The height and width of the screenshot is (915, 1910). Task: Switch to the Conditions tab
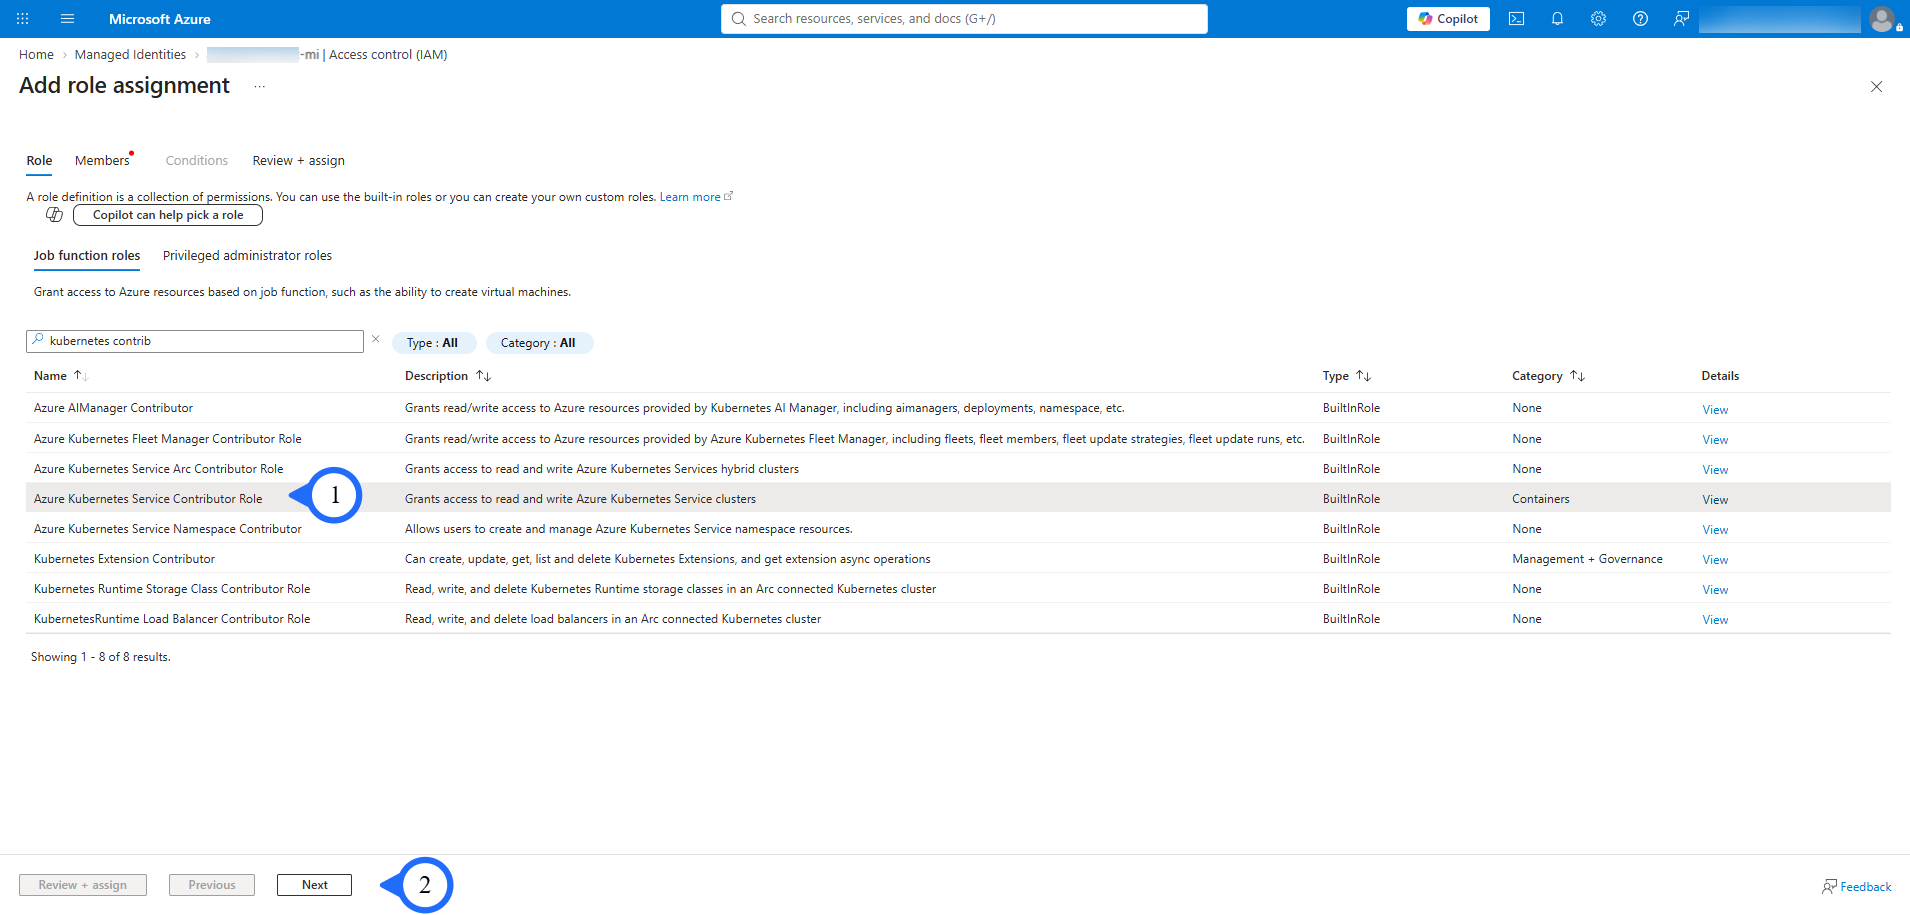pyautogui.click(x=197, y=161)
